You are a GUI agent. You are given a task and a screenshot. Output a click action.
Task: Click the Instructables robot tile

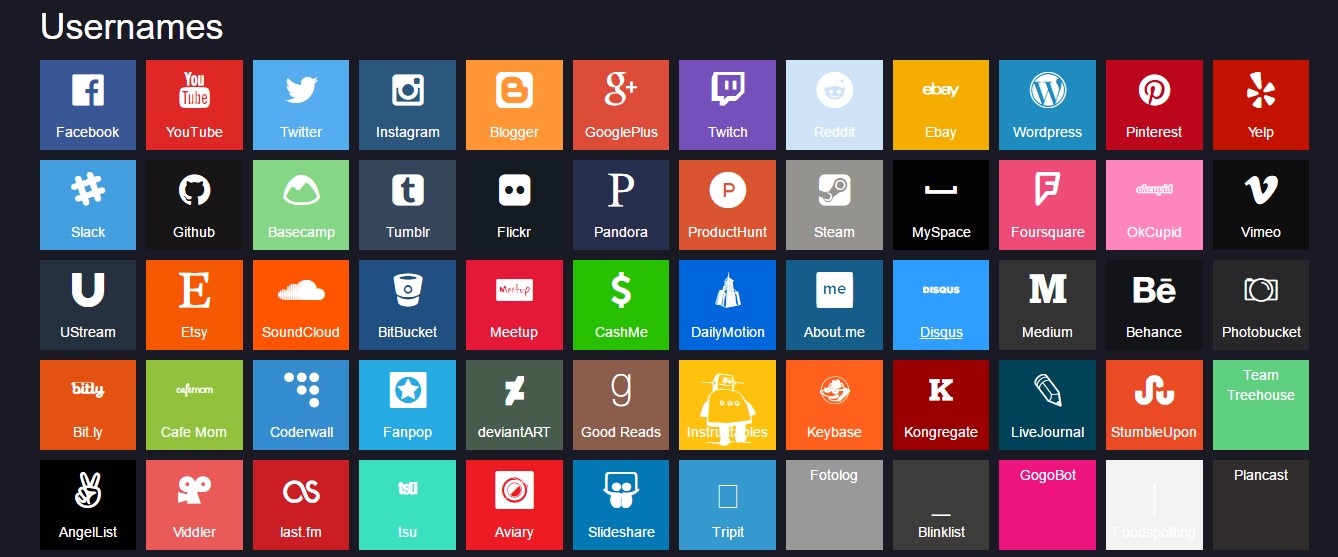coord(727,405)
